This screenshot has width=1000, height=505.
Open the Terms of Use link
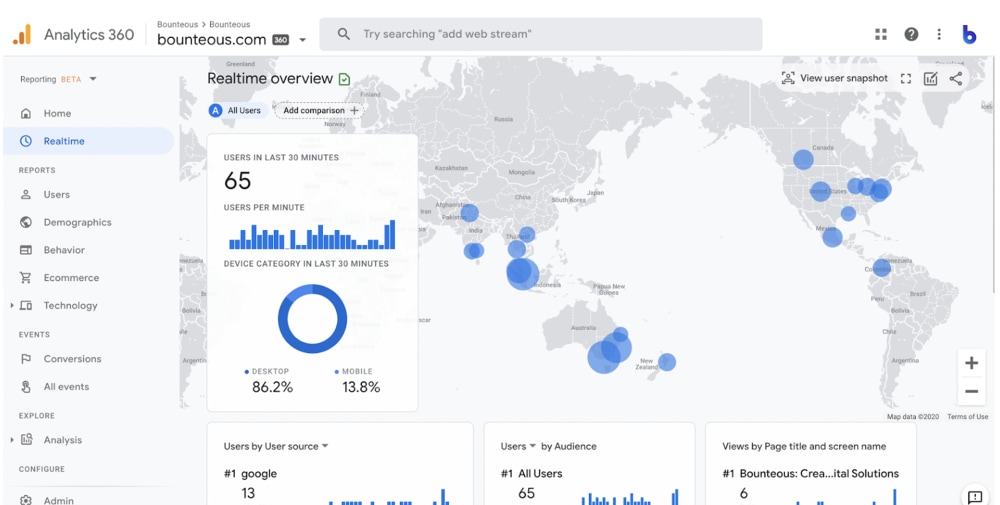pos(967,416)
